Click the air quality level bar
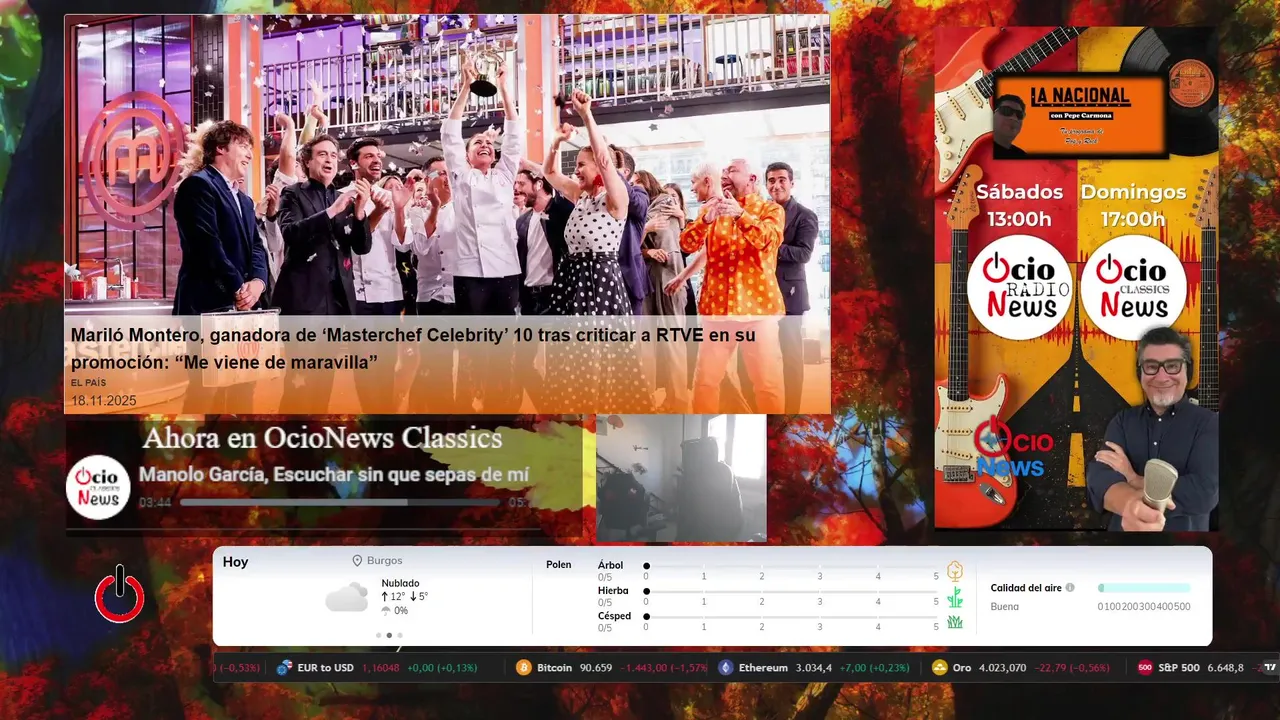 1144,588
